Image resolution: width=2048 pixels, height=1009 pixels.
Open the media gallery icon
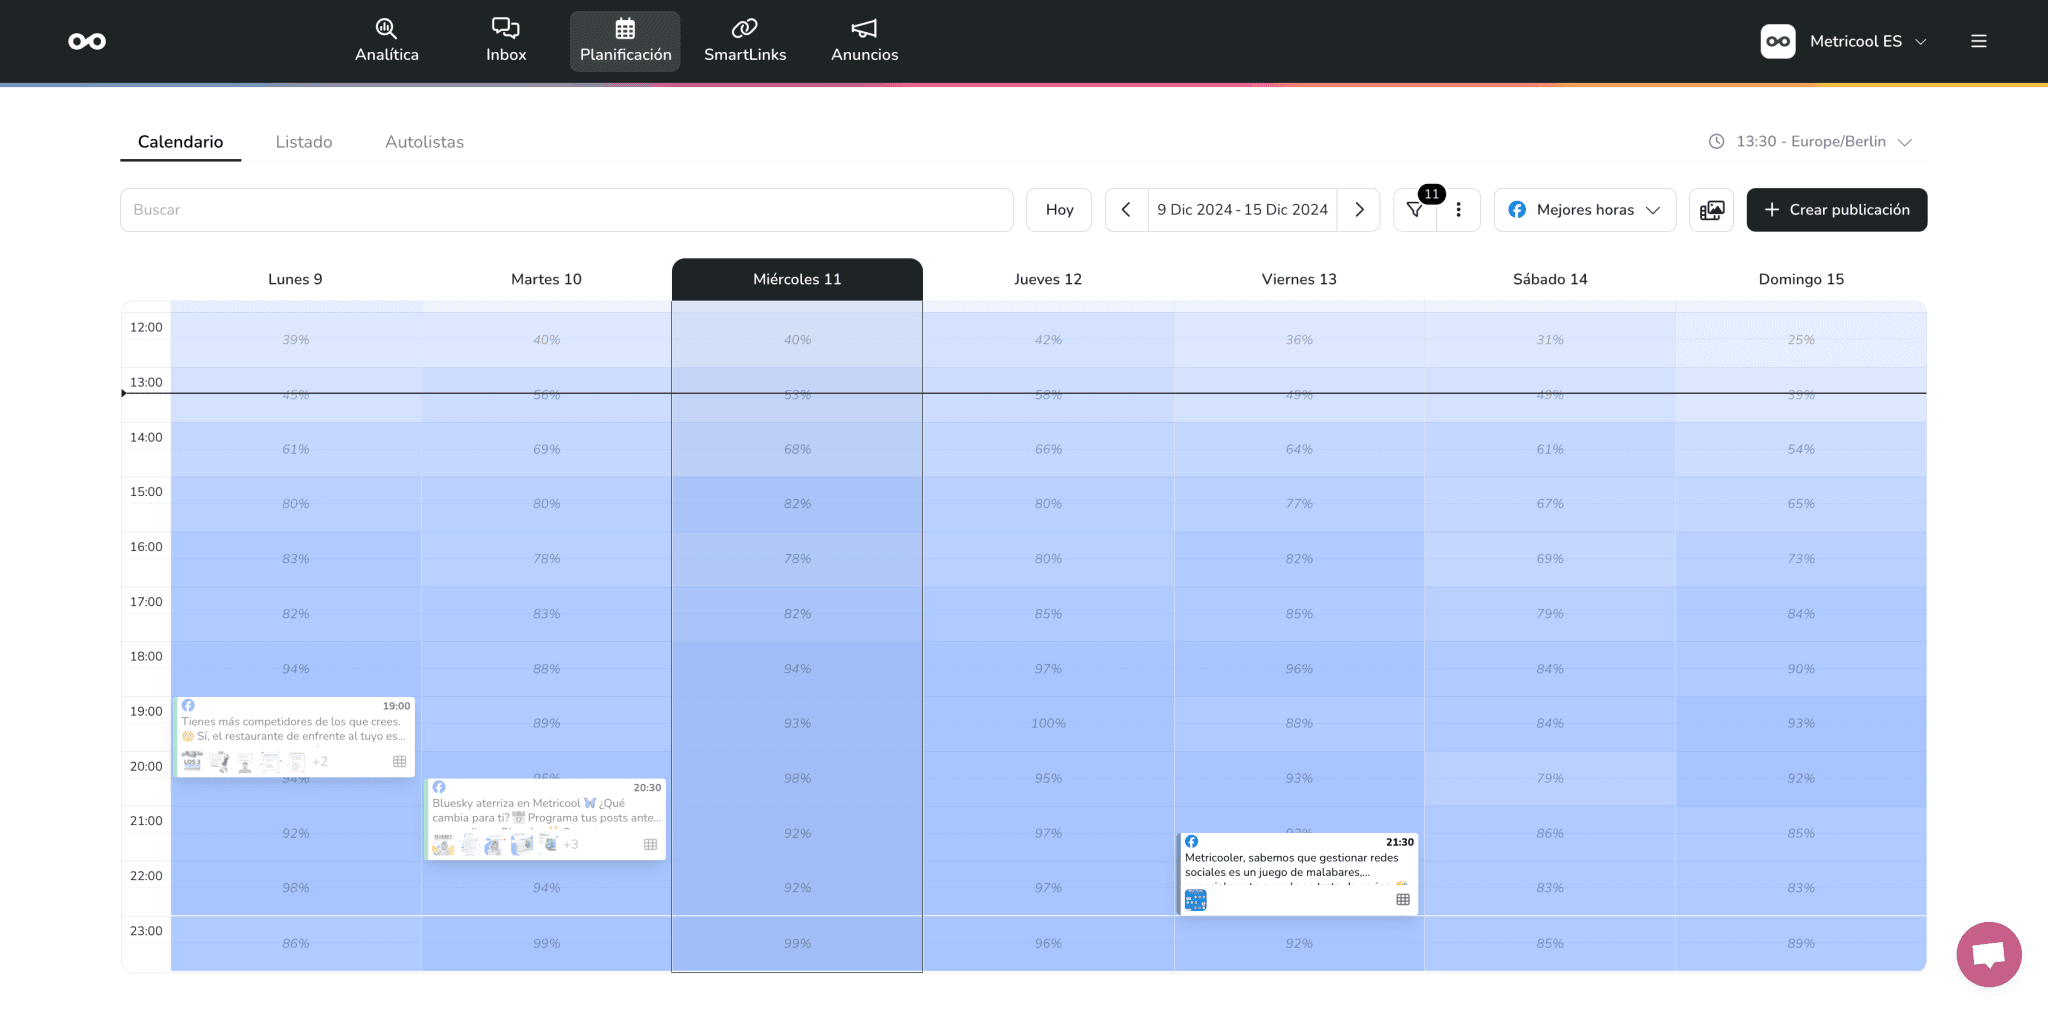[x=1712, y=210]
